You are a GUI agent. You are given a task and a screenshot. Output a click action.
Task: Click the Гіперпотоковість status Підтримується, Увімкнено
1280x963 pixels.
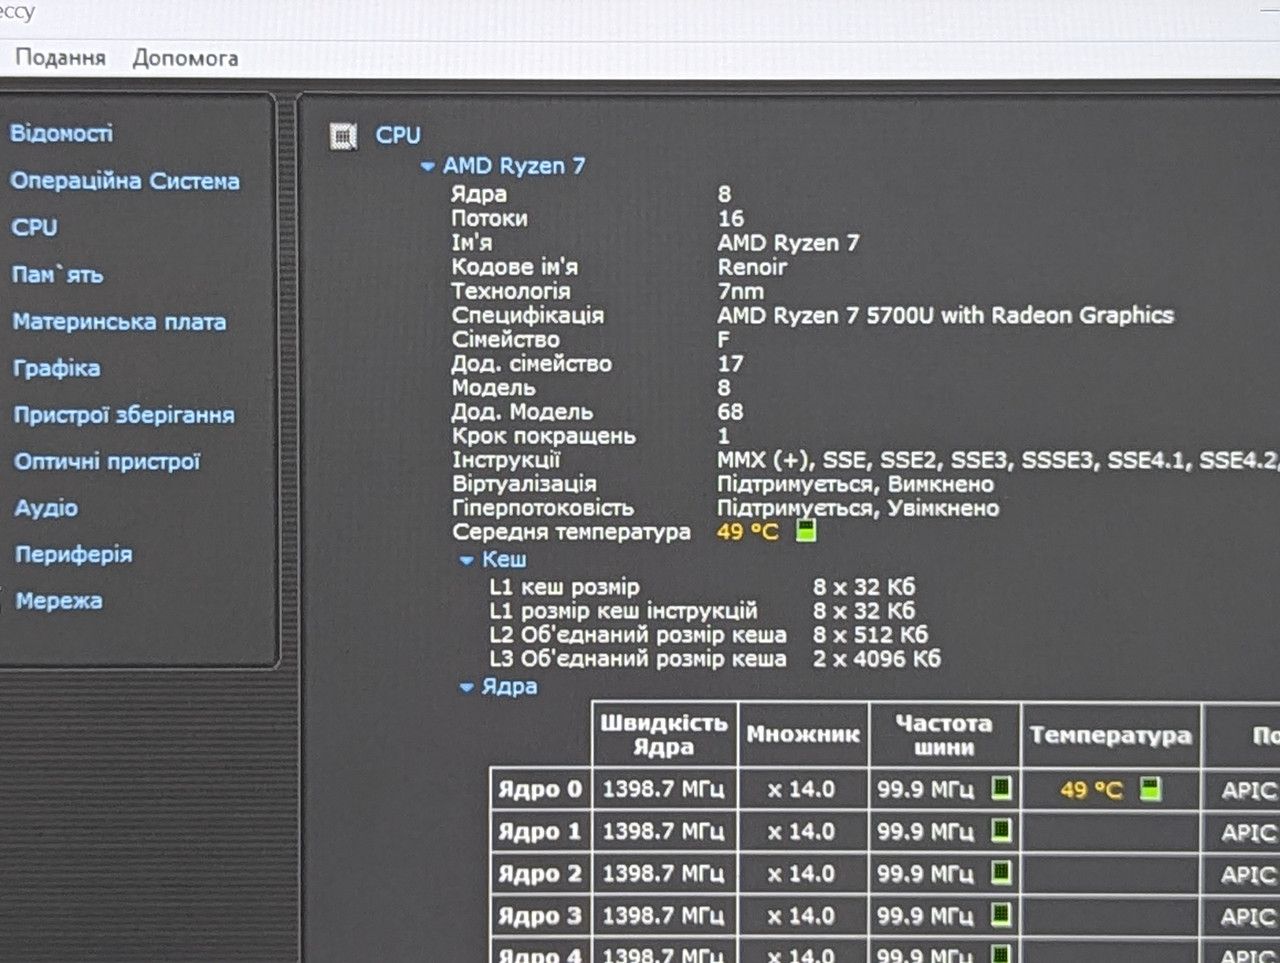click(858, 508)
